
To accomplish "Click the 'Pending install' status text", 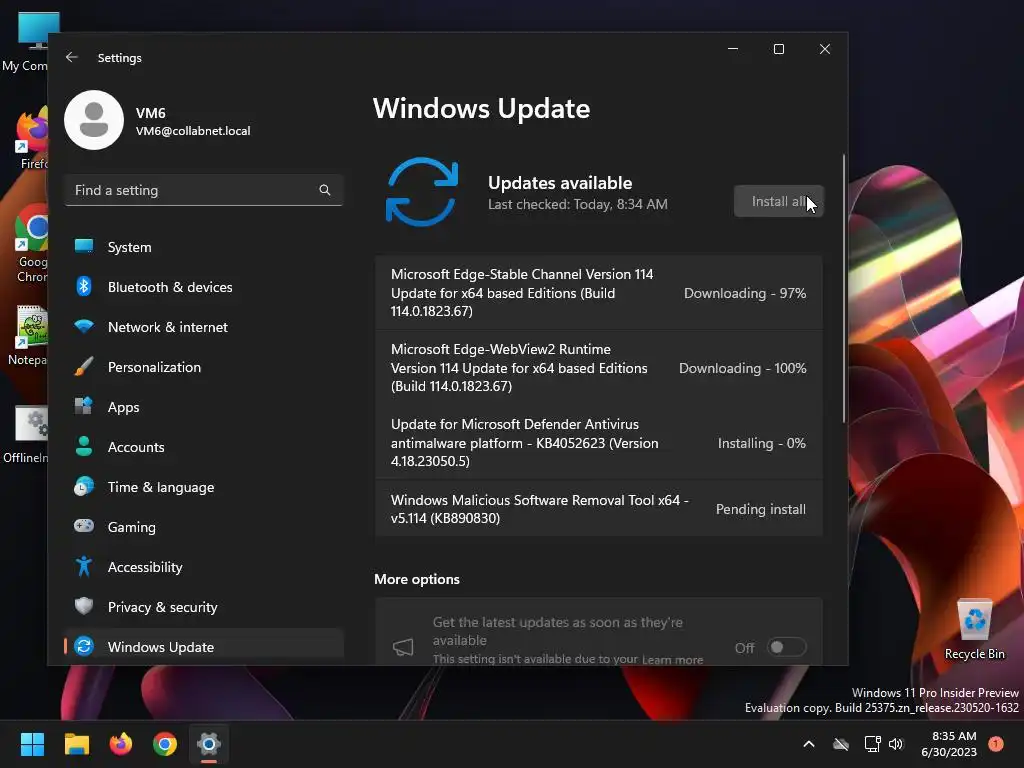I will point(761,509).
